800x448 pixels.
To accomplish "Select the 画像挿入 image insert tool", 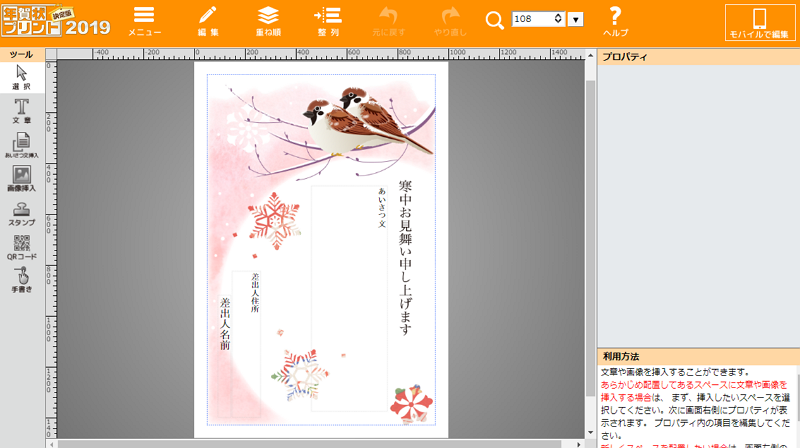I will pyautogui.click(x=21, y=179).
